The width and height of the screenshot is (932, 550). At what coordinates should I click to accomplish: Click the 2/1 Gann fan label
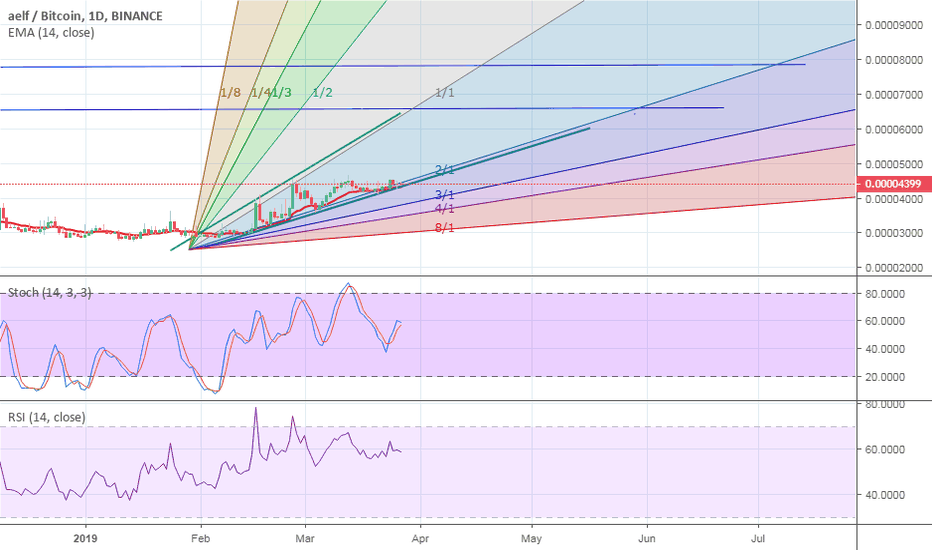[x=445, y=170]
